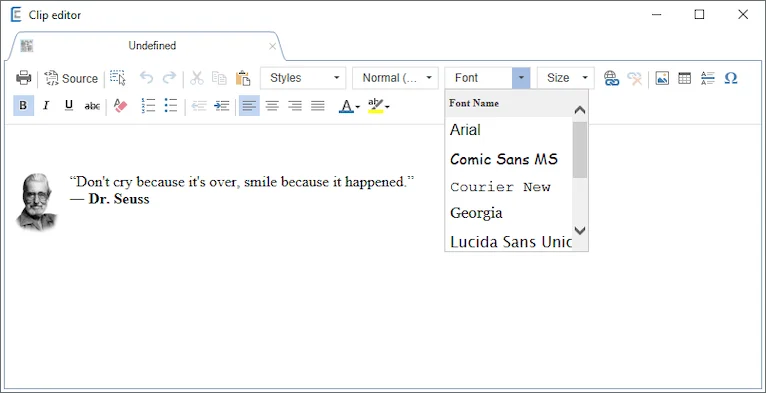Click the Select All icon
The image size is (766, 393).
[117, 78]
